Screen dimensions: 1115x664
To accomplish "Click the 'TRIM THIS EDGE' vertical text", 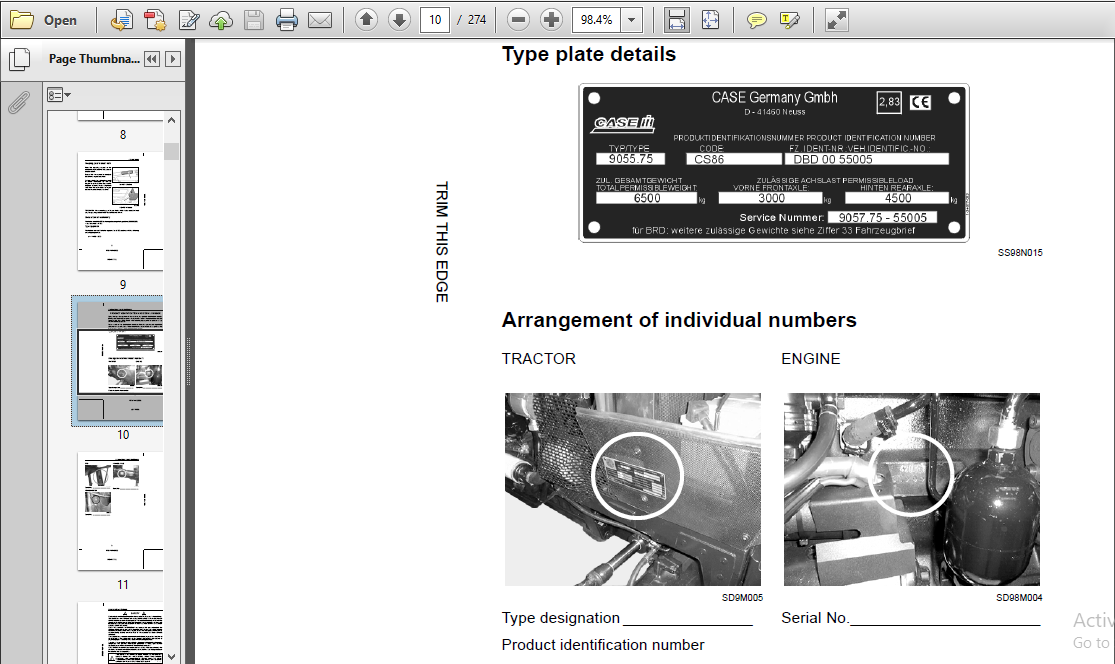I will [x=442, y=242].
